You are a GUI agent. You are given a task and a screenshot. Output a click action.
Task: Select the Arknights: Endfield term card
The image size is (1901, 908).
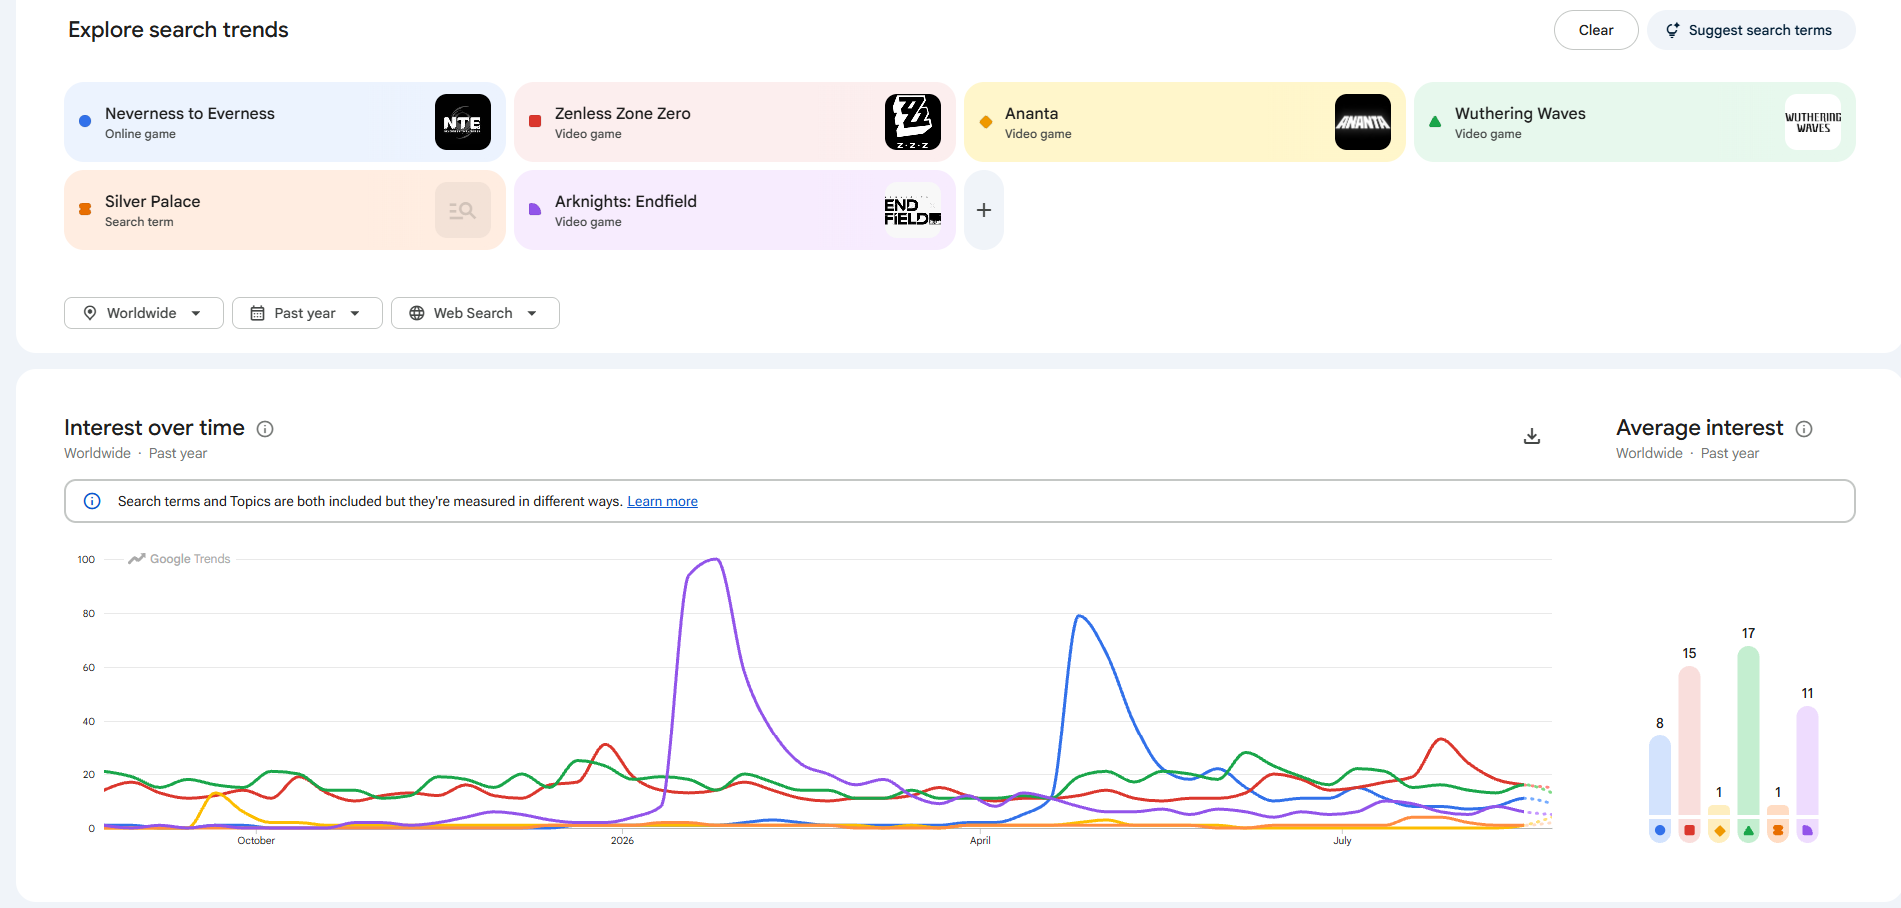pyautogui.click(x=735, y=210)
